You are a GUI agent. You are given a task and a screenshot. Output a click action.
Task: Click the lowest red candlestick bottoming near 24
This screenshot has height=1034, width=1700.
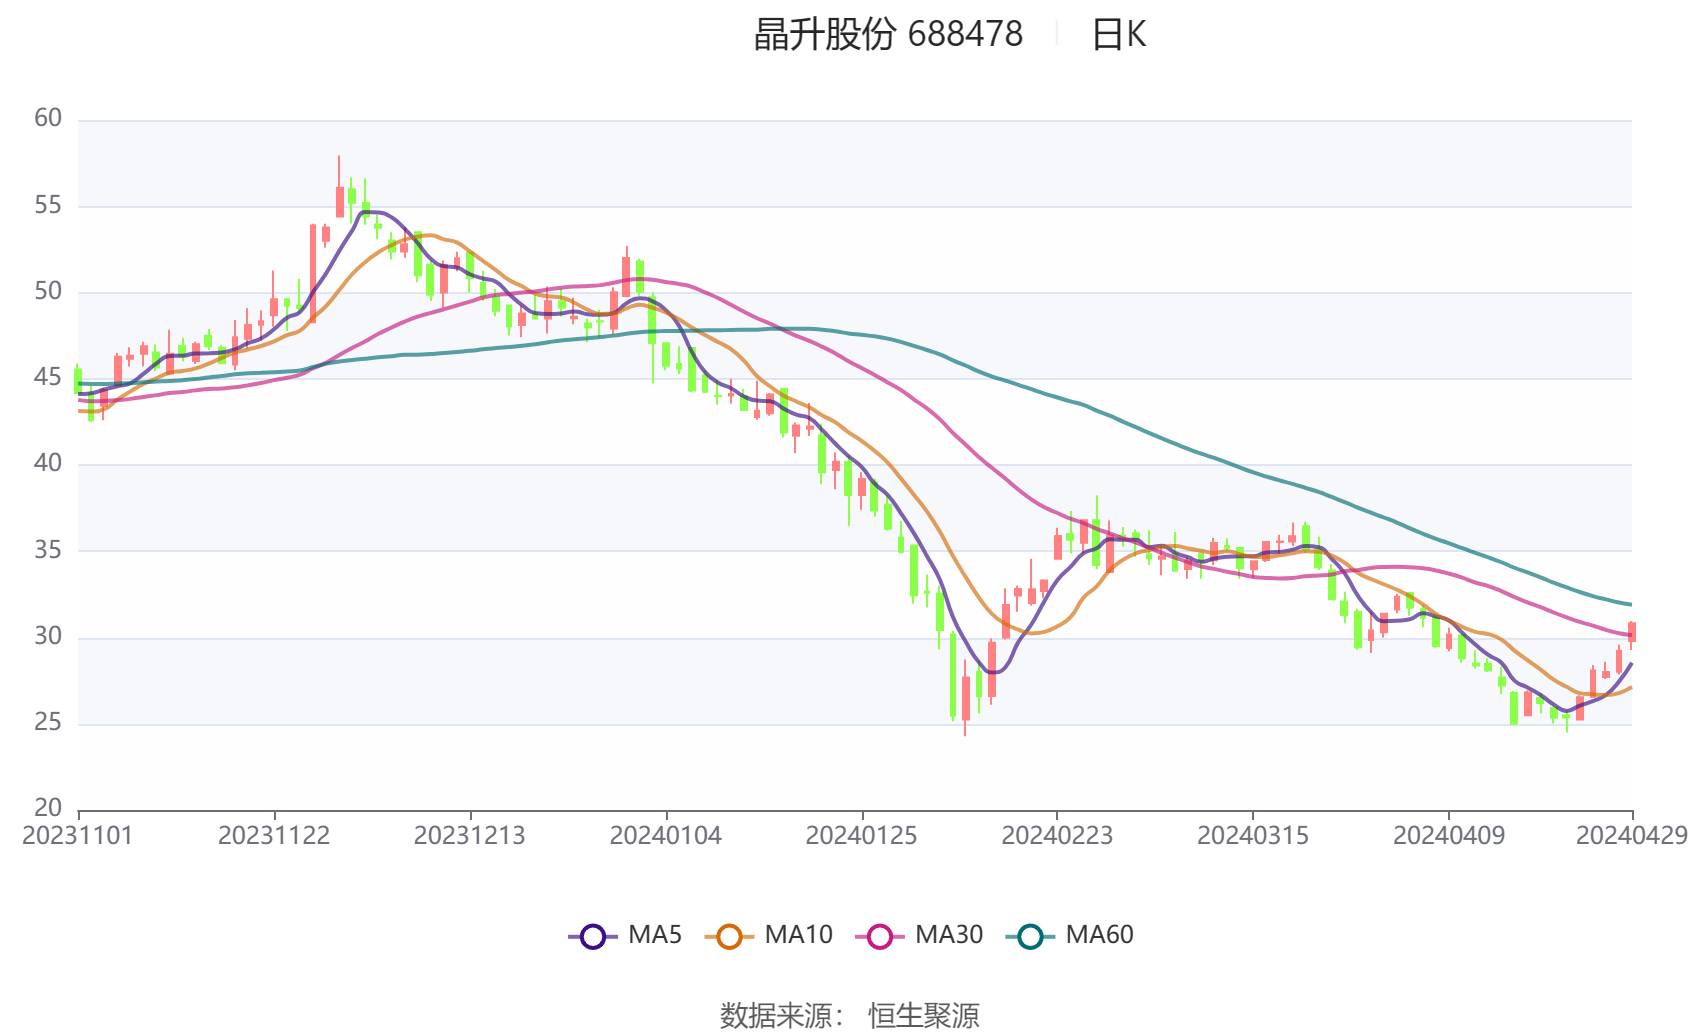(965, 698)
